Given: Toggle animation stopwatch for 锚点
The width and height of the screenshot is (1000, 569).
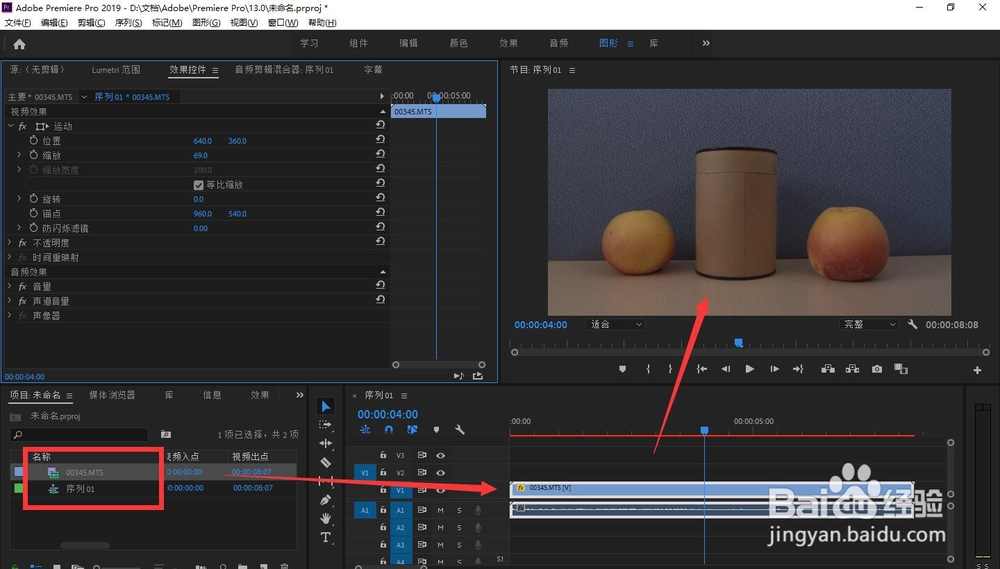Looking at the screenshot, I should click(34, 213).
